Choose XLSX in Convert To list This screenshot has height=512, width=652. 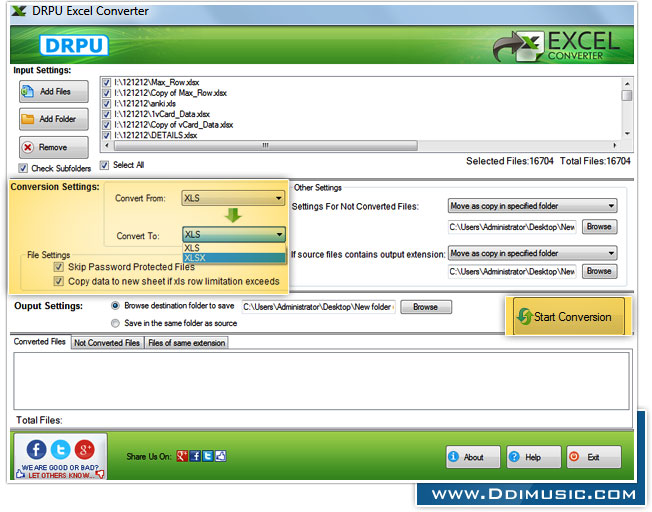click(x=234, y=258)
